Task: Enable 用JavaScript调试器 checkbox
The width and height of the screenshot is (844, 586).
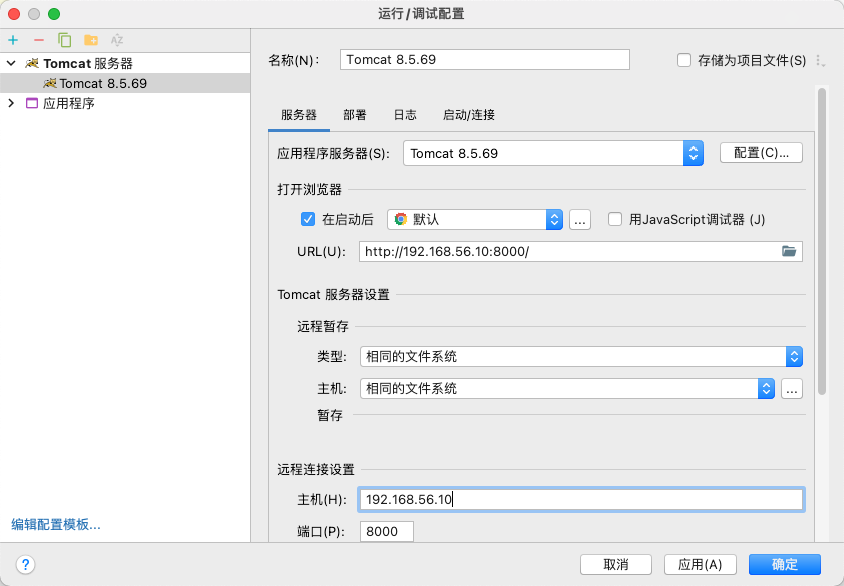Action: [615, 219]
